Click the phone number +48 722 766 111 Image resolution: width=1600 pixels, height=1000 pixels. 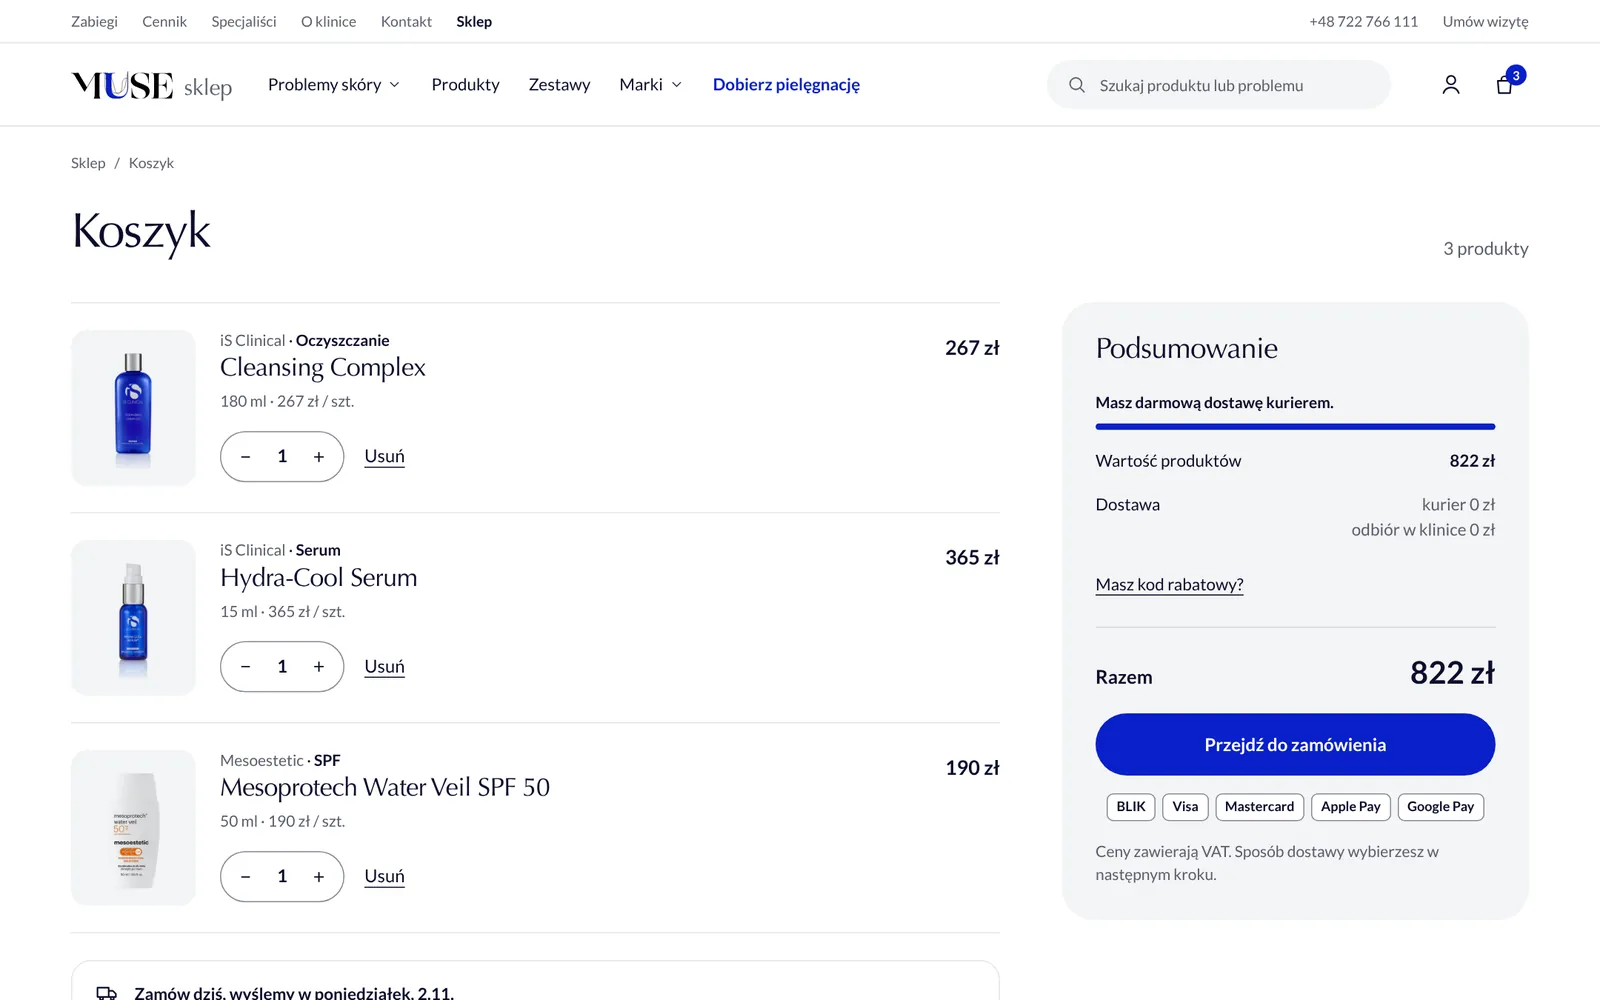1363,21
